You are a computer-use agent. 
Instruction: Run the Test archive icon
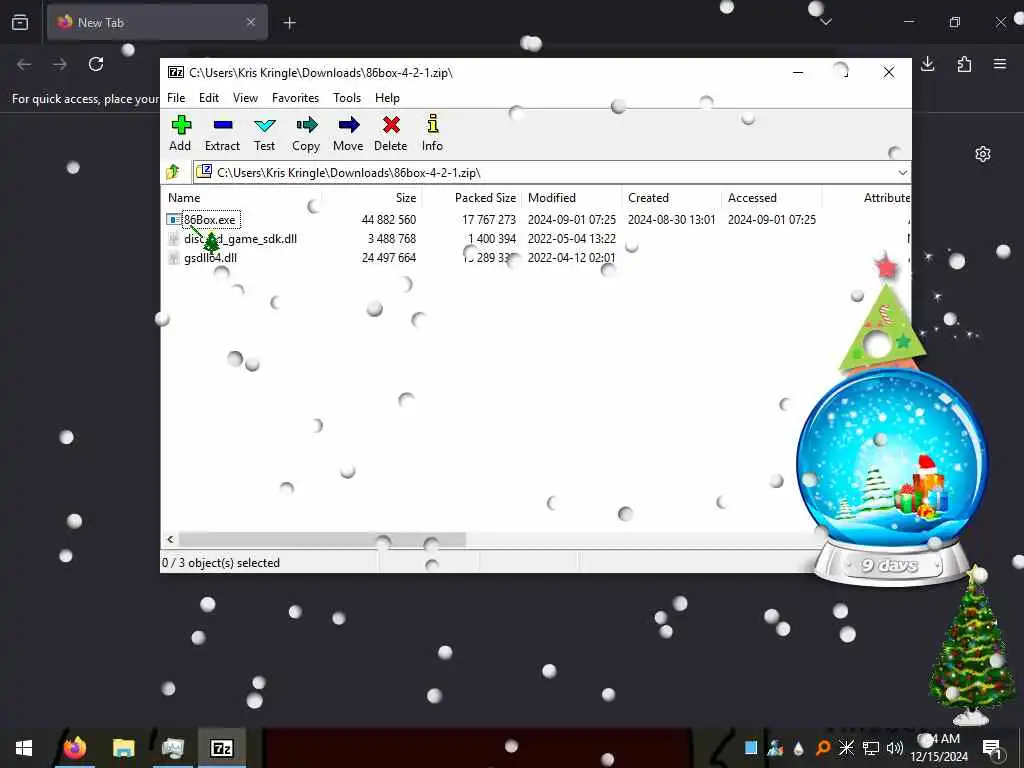click(x=264, y=125)
